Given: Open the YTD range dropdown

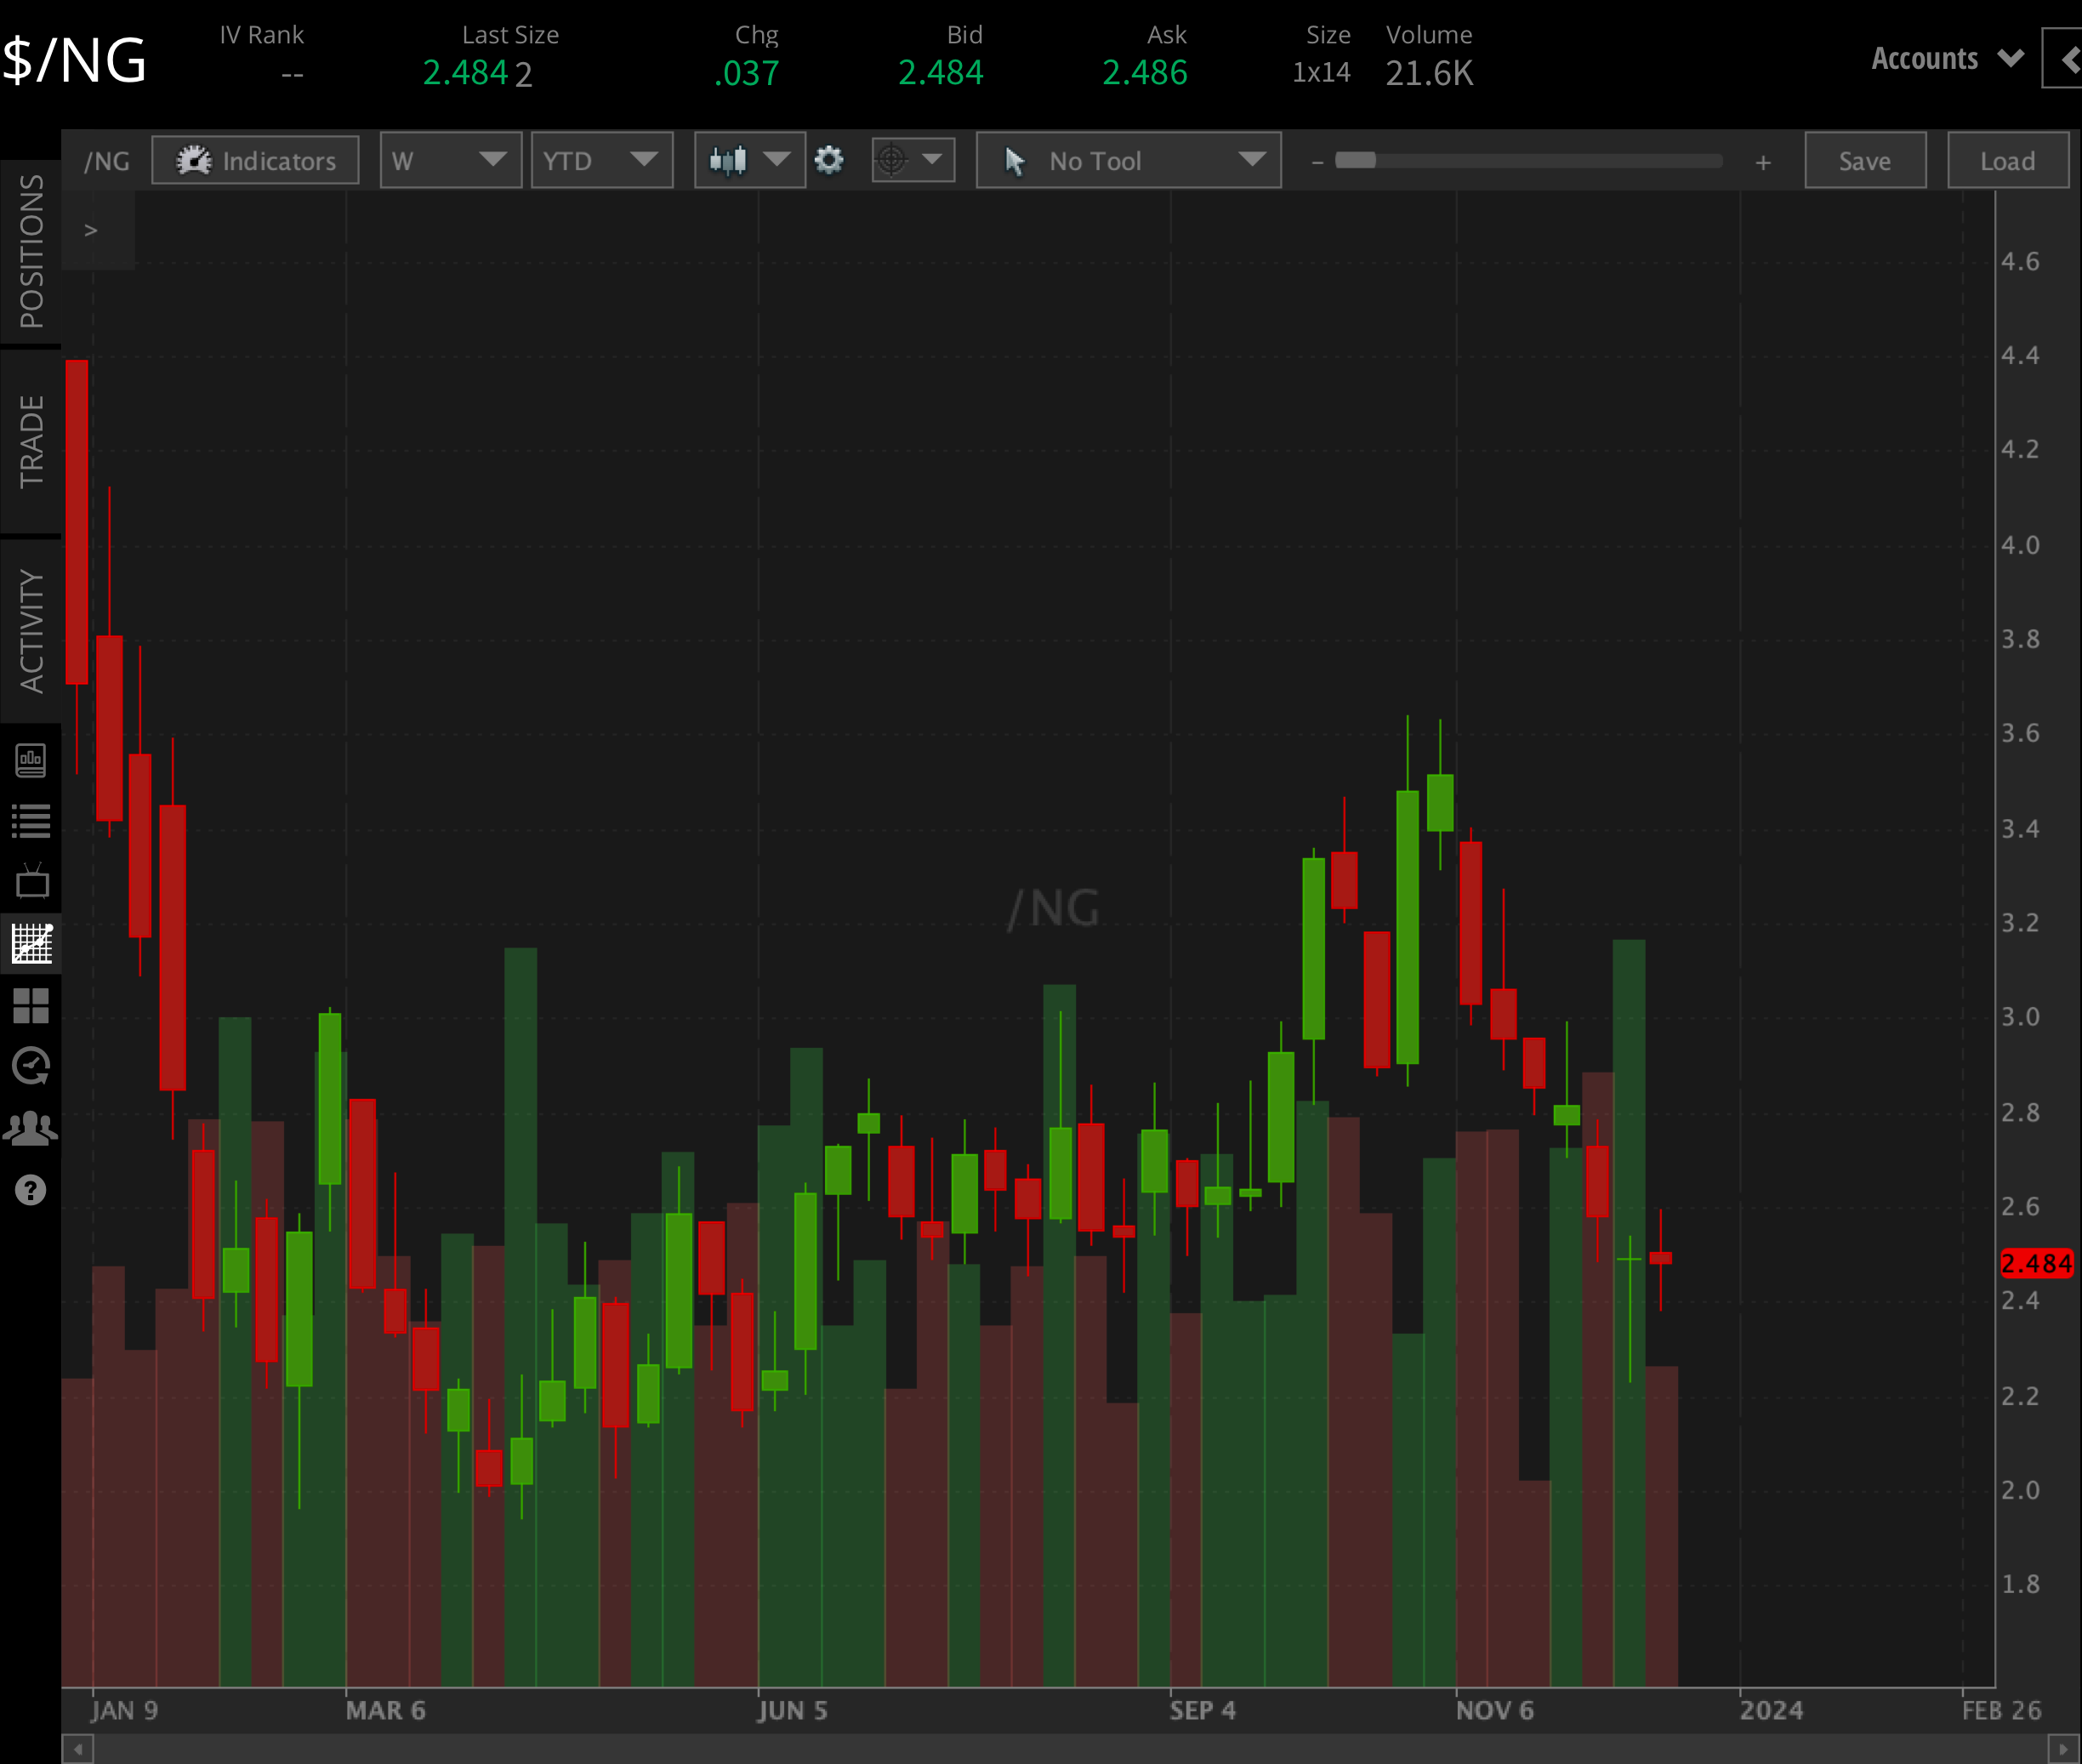Looking at the screenshot, I should tap(602, 160).
